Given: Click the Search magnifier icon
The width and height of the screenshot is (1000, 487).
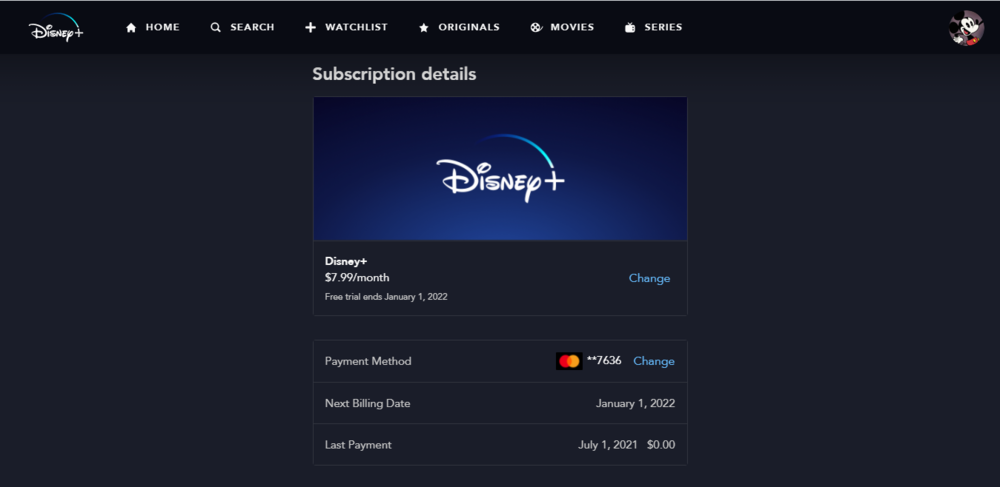Looking at the screenshot, I should (x=216, y=28).
